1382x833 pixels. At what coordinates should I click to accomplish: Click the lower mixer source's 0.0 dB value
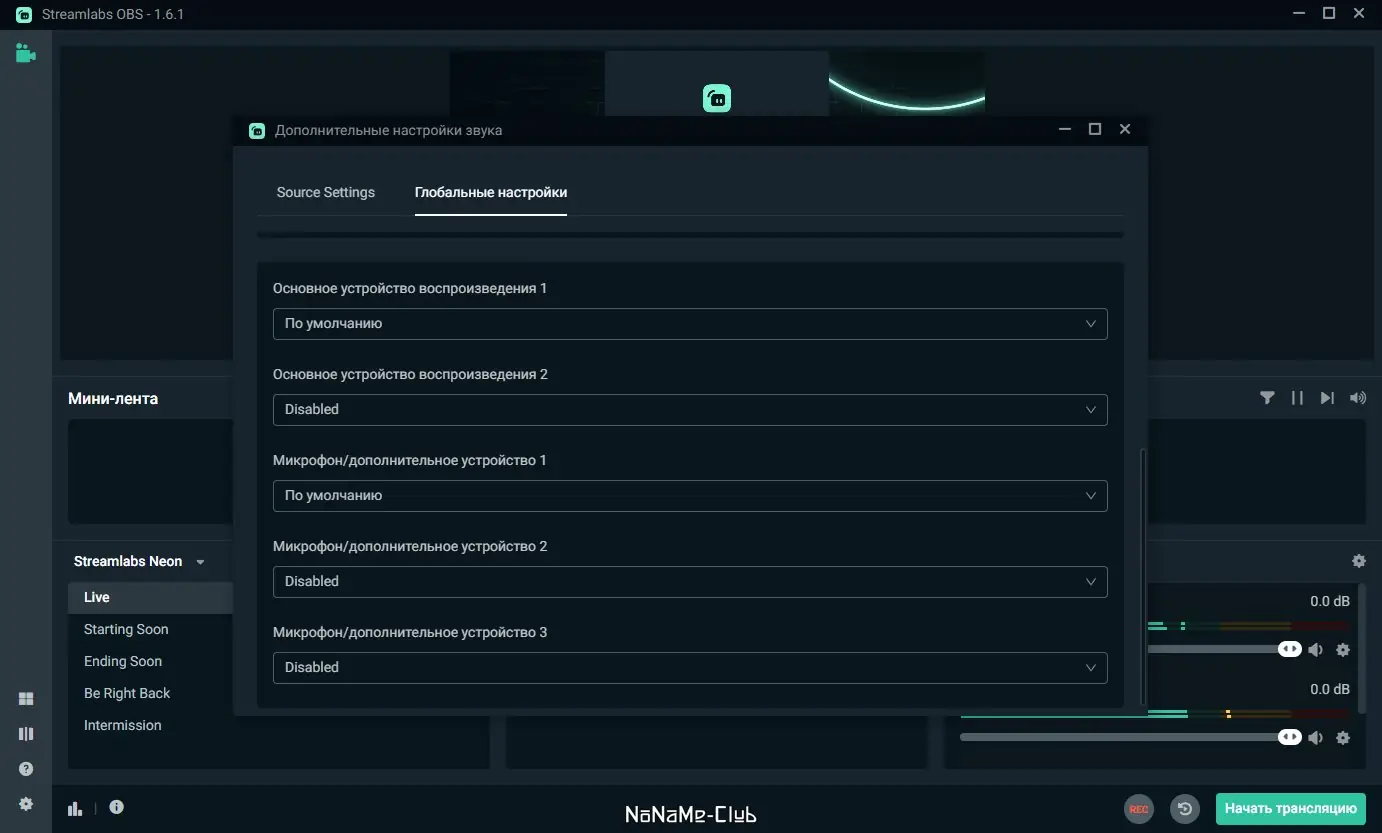point(1330,689)
